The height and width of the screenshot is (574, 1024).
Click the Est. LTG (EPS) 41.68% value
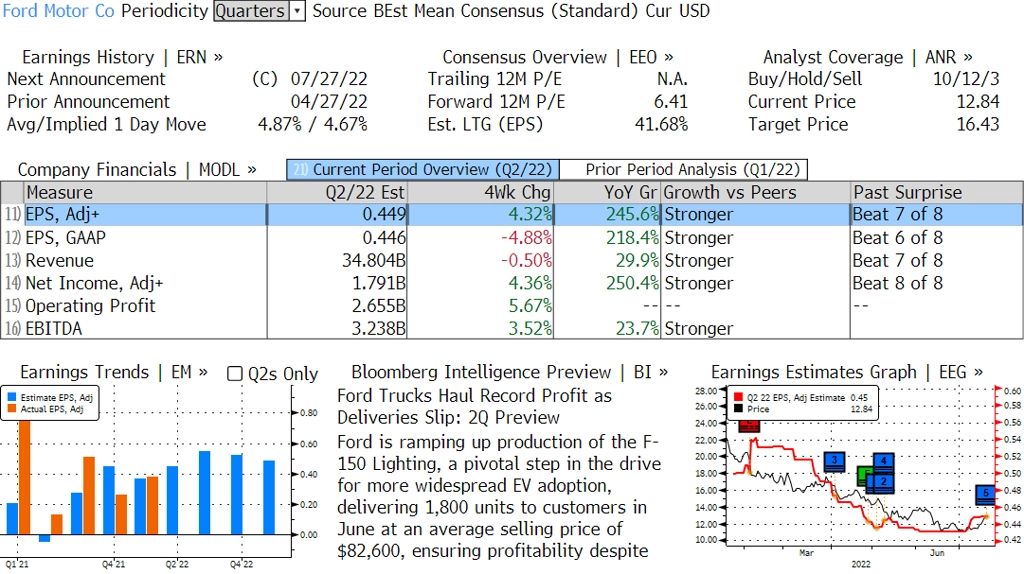(x=661, y=125)
